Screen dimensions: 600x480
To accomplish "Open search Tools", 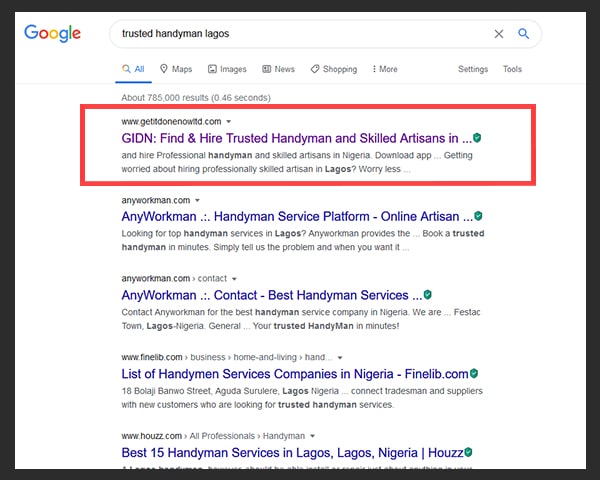I will [512, 69].
